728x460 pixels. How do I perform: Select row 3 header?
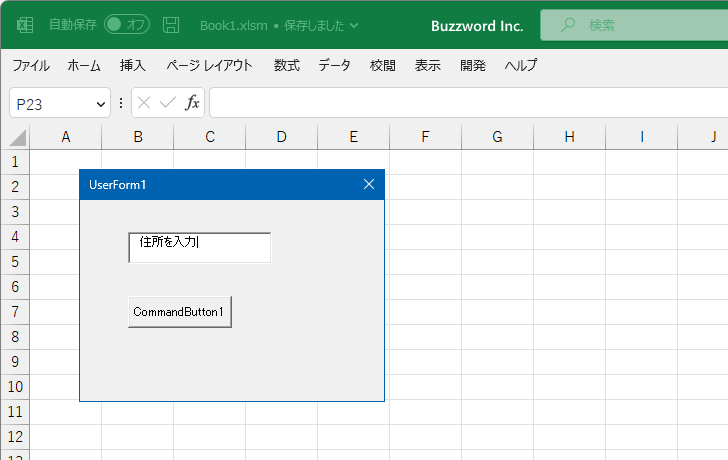point(15,212)
